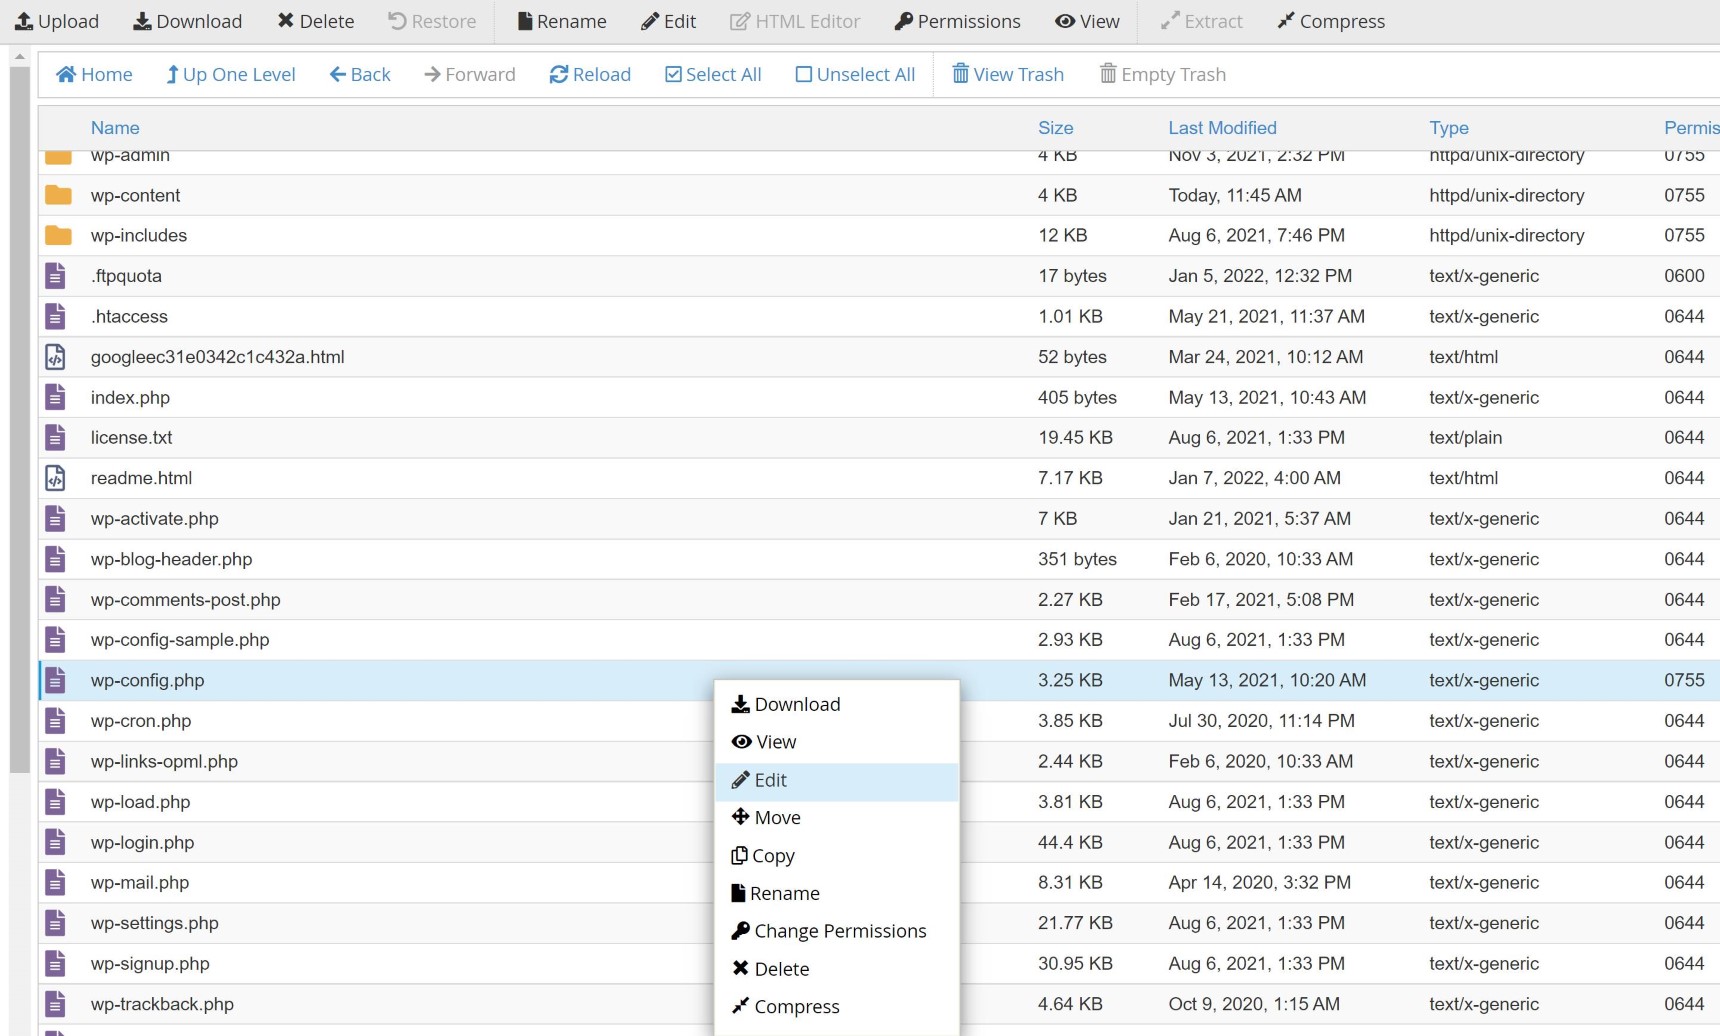
Task: Choose View in the context menu
Action: (837, 742)
